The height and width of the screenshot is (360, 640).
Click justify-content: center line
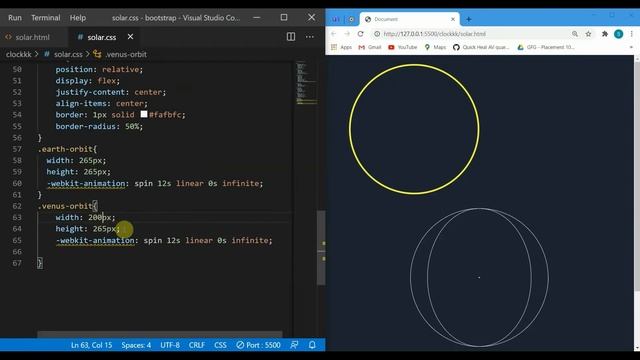pyautogui.click(x=111, y=92)
